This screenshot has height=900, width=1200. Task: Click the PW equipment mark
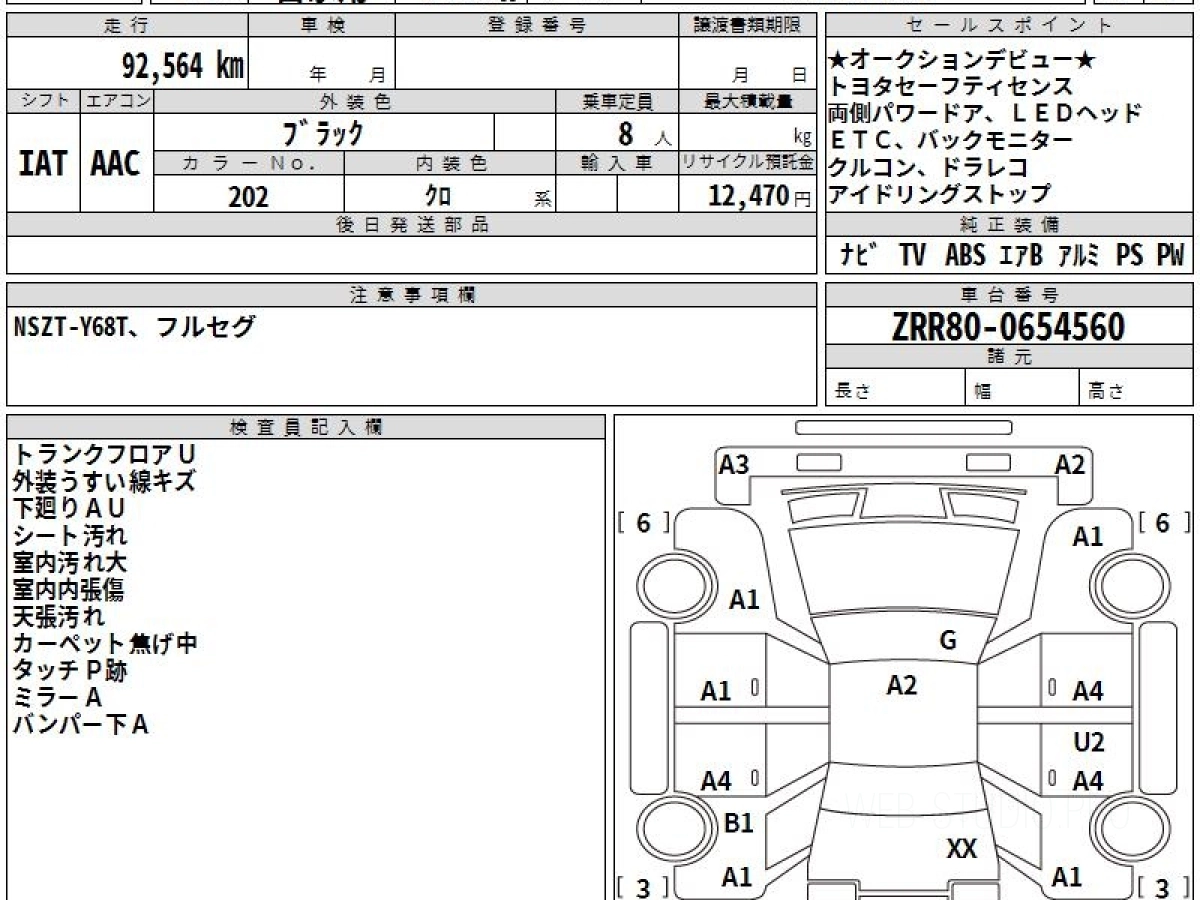(x=1170, y=255)
